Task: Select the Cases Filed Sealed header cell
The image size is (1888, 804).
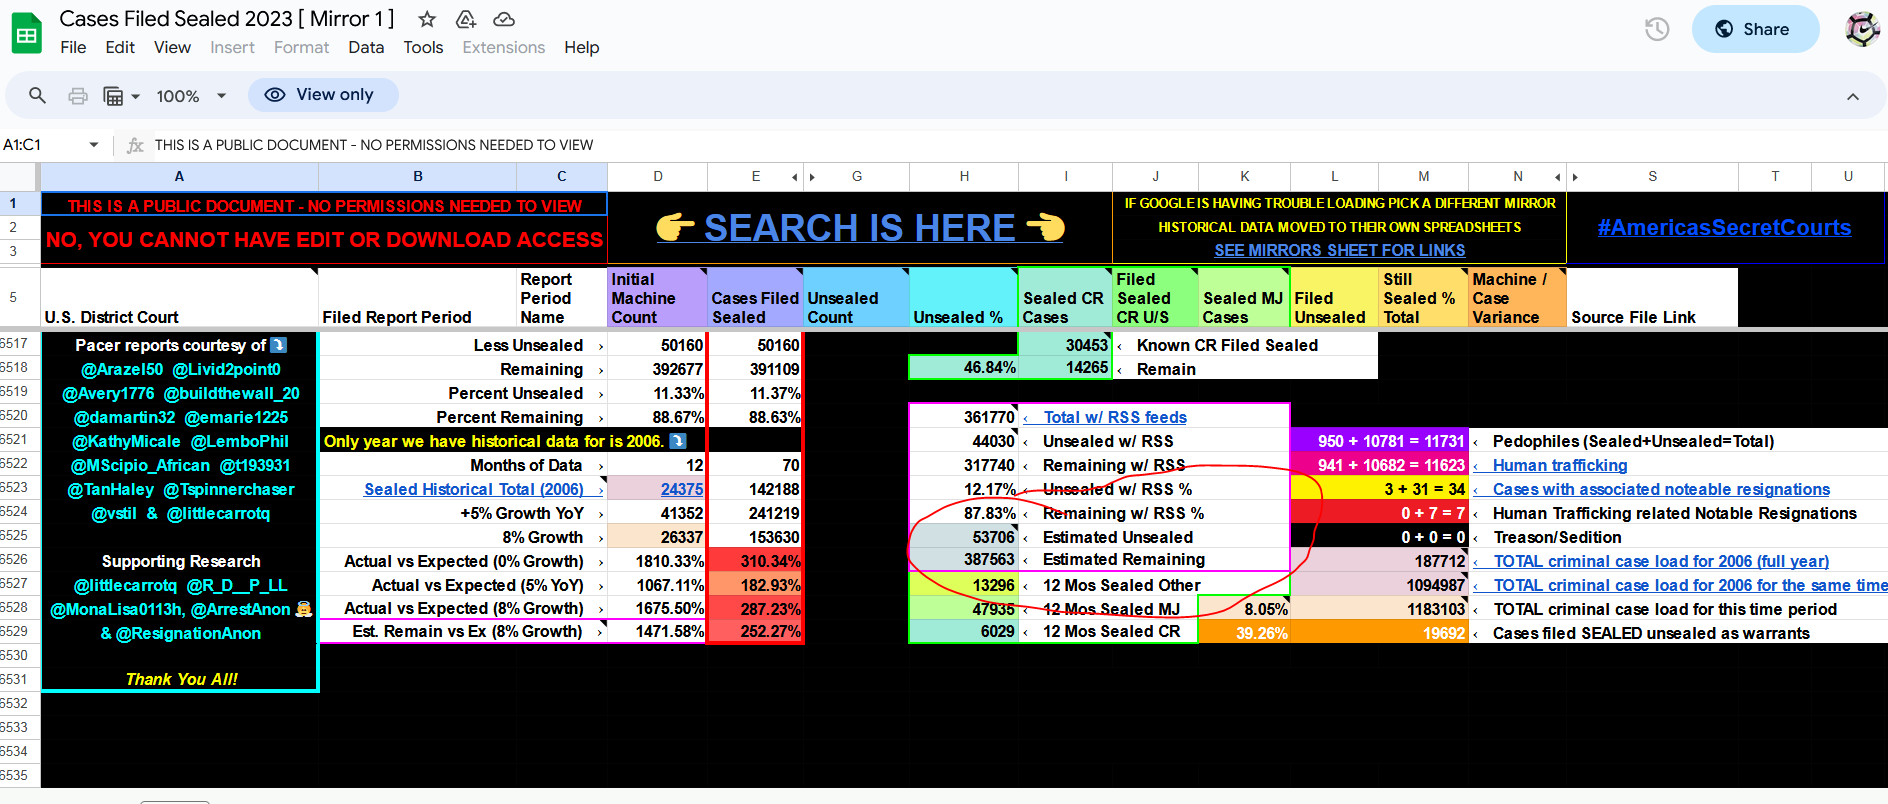Action: pyautogui.click(x=755, y=297)
